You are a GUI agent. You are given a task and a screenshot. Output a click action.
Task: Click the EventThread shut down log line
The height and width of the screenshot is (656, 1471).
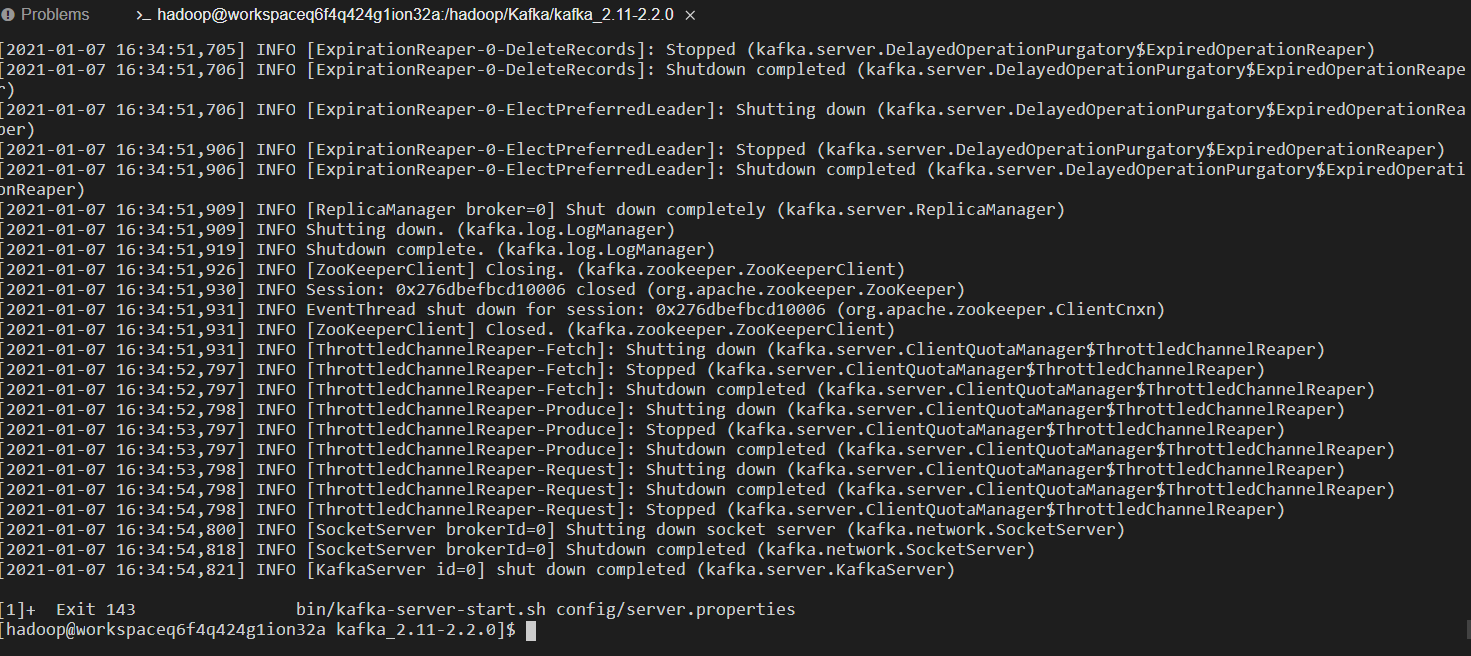(x=583, y=310)
